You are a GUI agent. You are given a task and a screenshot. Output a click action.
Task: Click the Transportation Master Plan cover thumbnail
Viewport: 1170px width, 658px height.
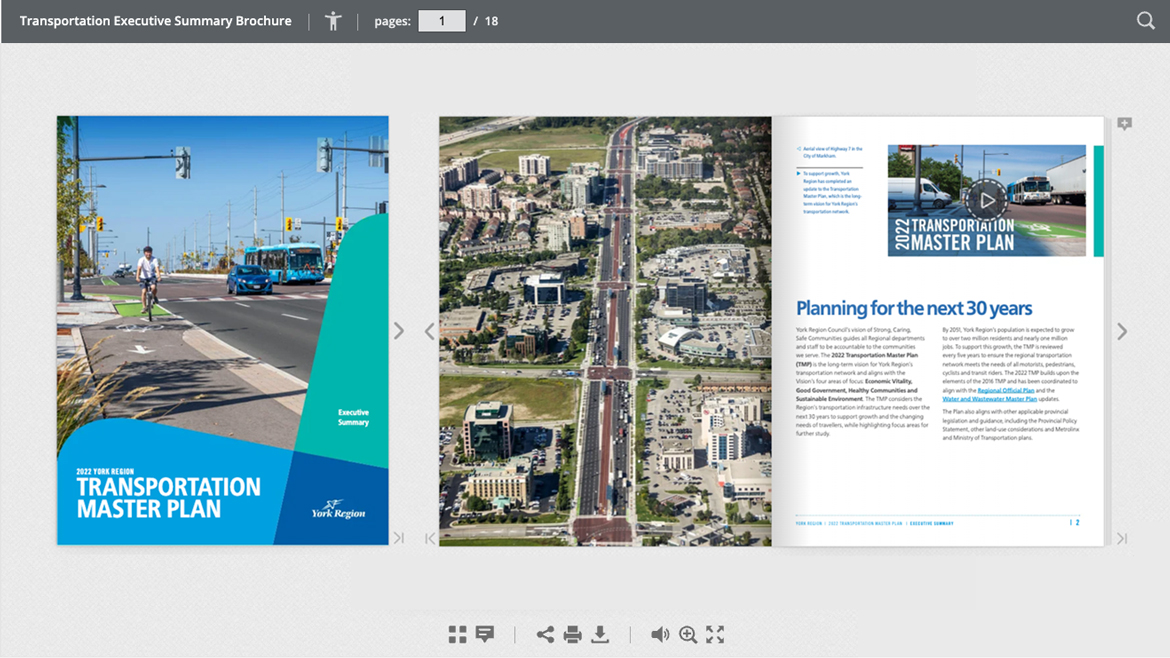tap(222, 330)
